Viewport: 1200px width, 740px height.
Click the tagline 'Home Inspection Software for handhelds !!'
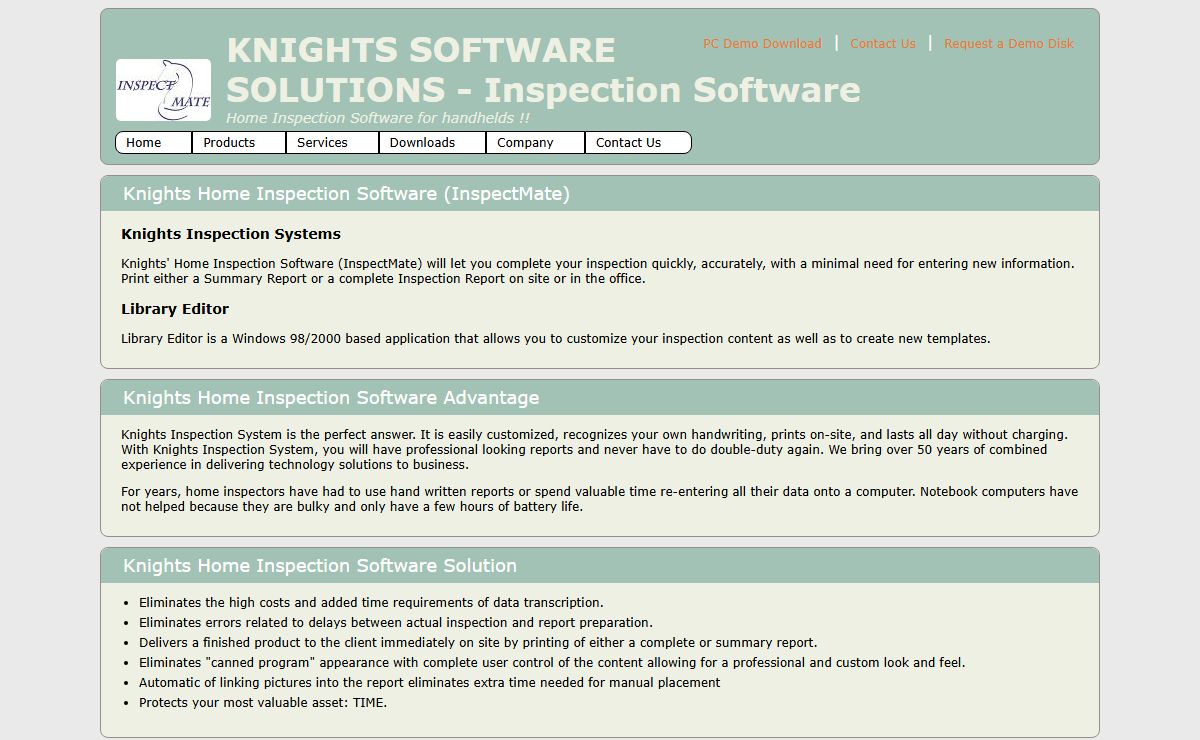point(378,118)
